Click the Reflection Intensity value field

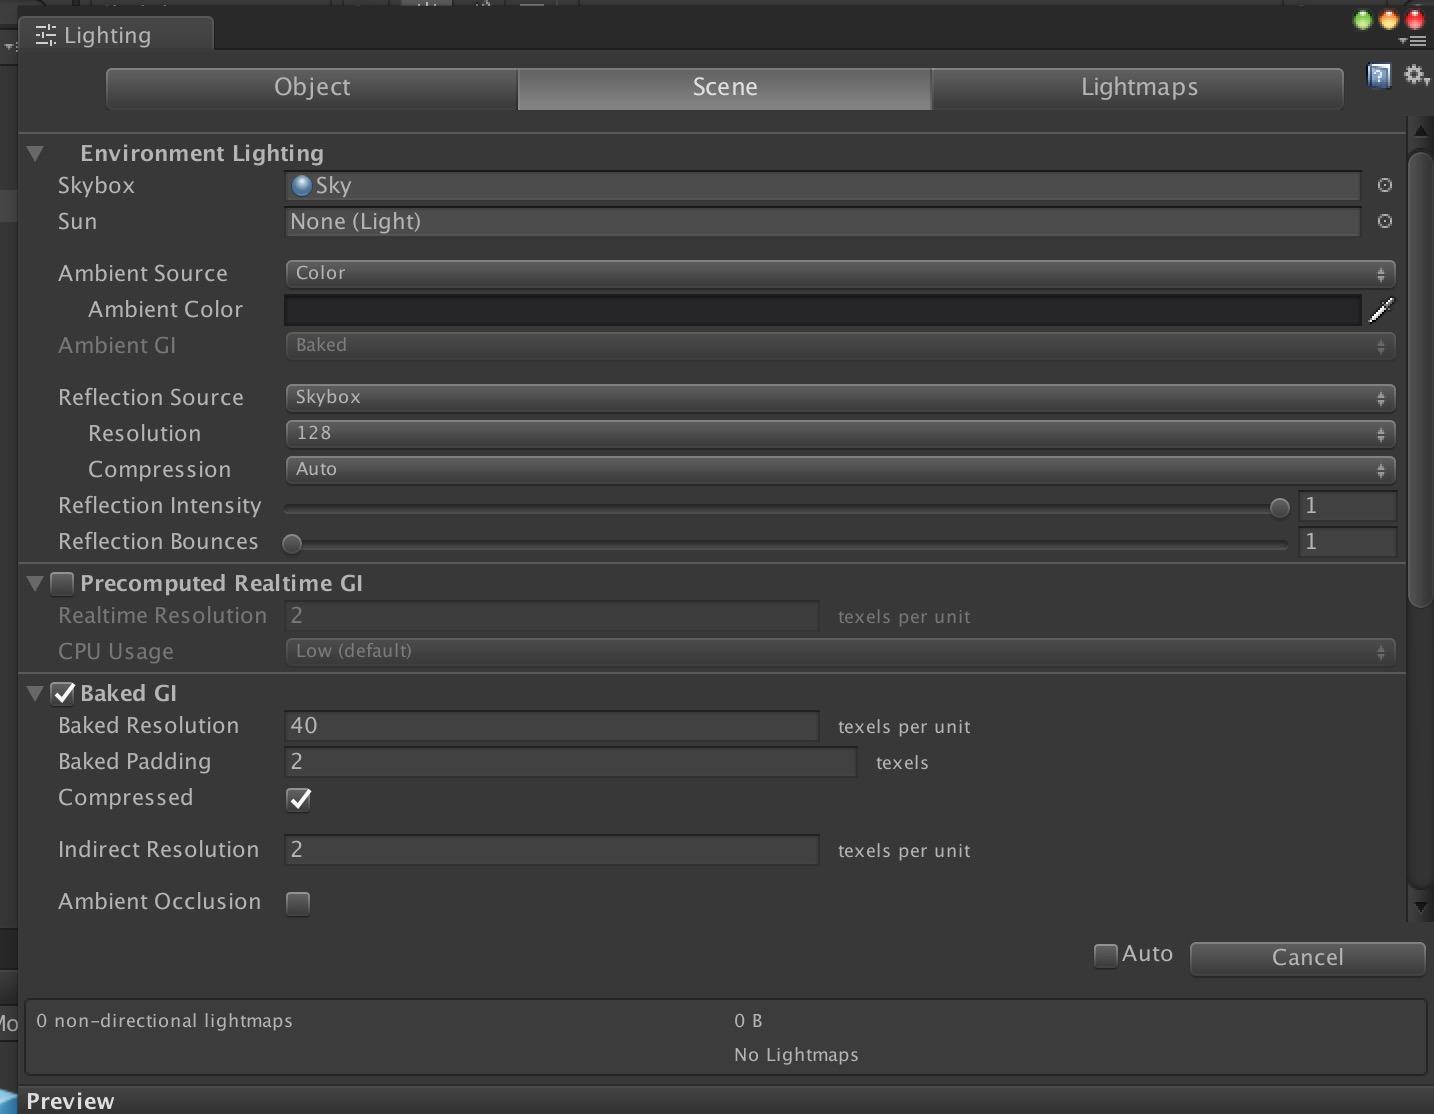pyautogui.click(x=1347, y=506)
